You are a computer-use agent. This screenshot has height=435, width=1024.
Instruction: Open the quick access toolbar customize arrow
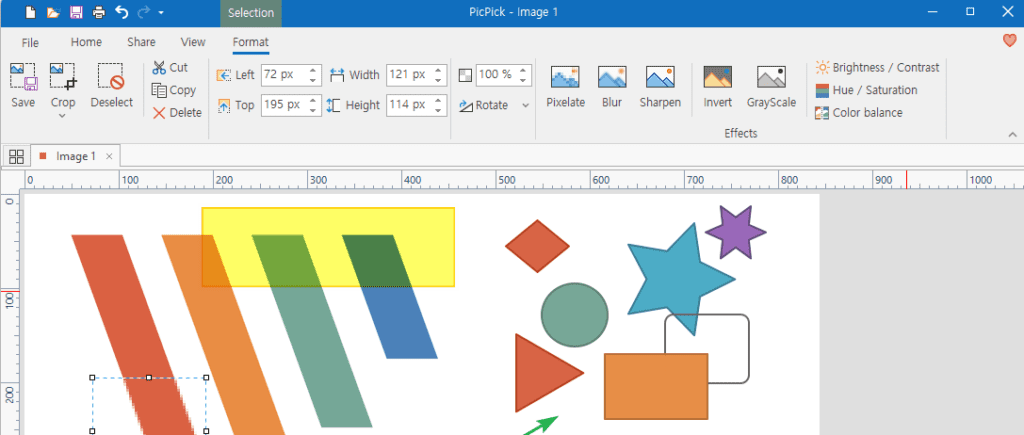161,12
